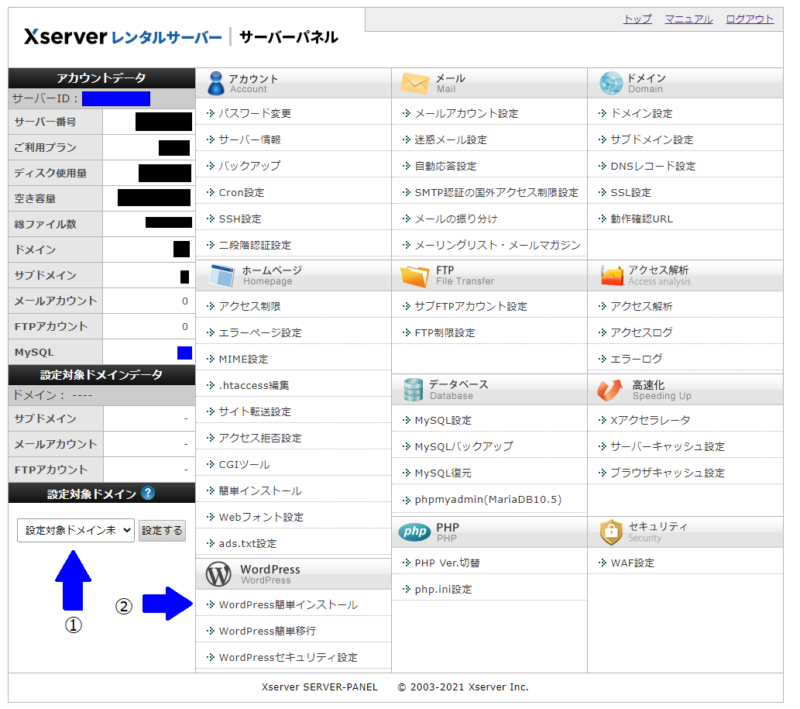The height and width of the screenshot is (709, 800).
Task: Open FTP制限設定
Action: pos(444,333)
